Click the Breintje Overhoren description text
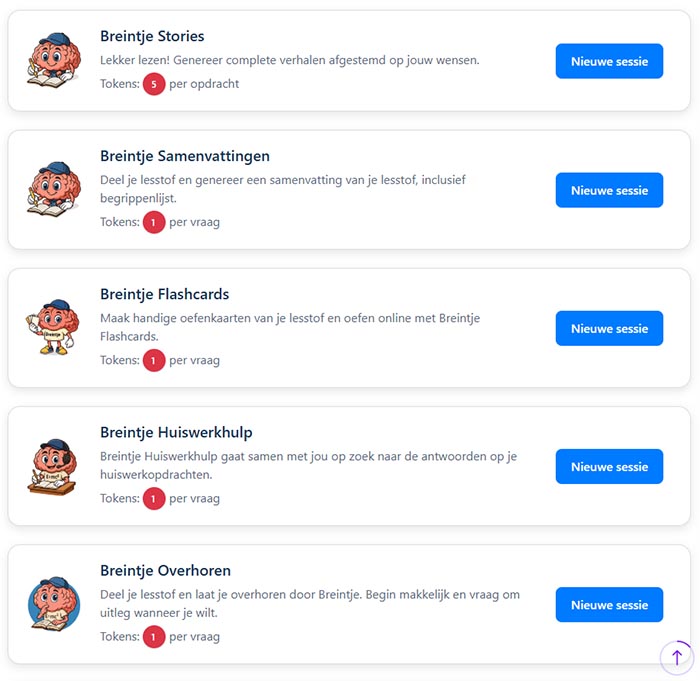This screenshot has height=681, width=700. 310,603
